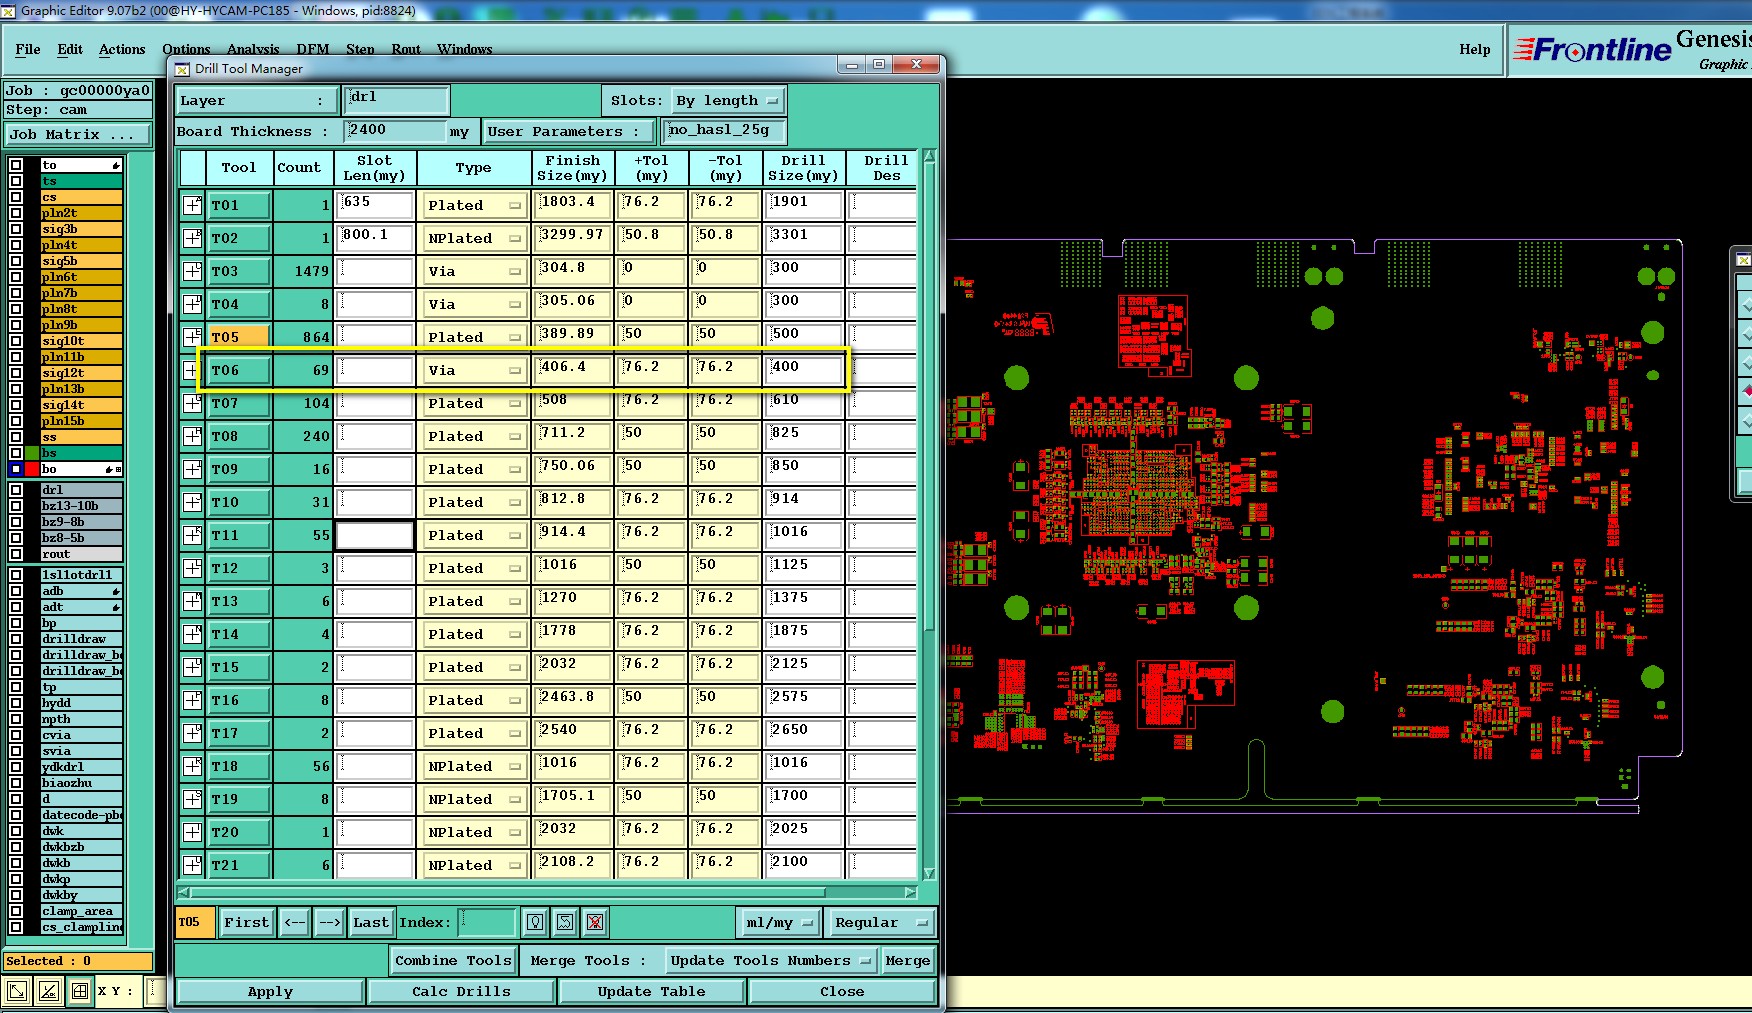This screenshot has width=1752, height=1013.
Task: Click the plus icon for tool T12
Action: click(192, 568)
